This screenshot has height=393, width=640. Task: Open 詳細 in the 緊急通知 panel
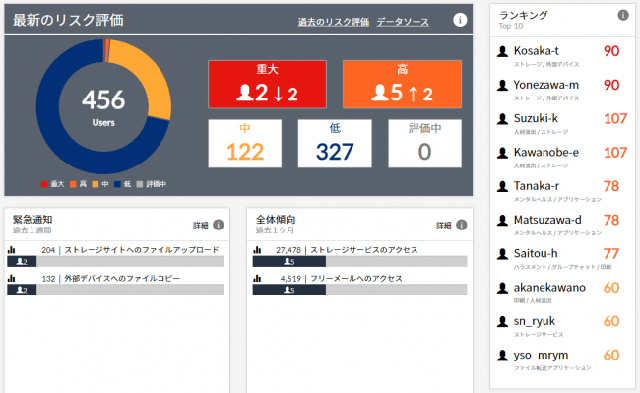(x=201, y=225)
